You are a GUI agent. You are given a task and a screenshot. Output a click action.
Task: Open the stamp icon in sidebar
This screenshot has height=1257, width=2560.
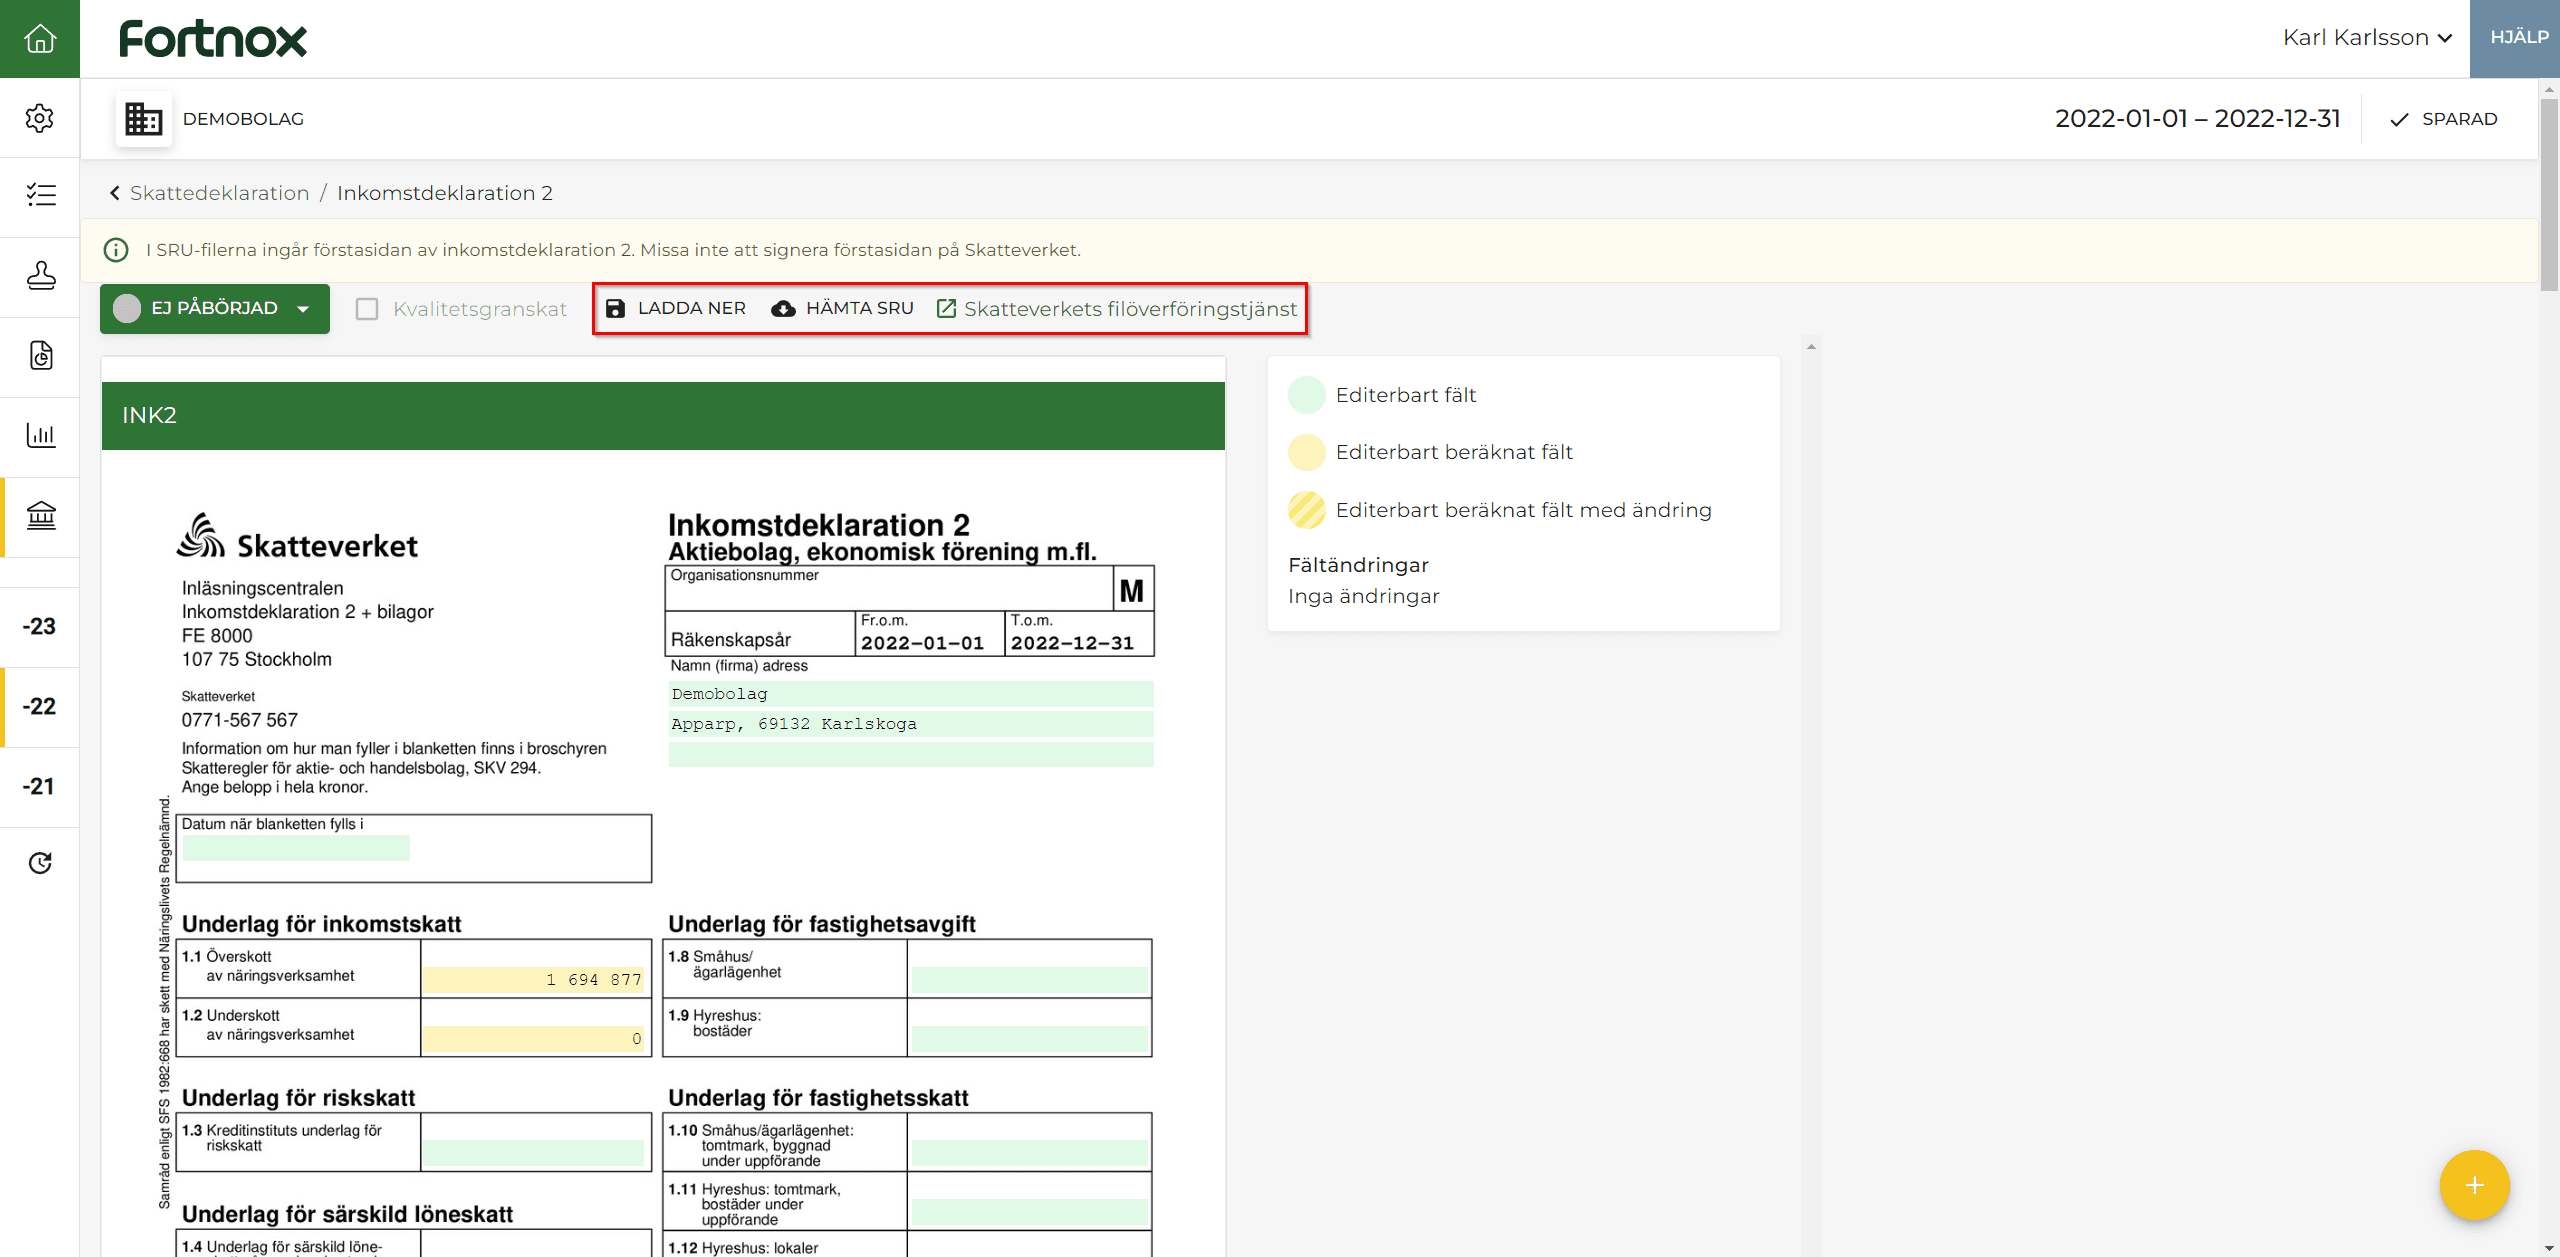click(x=40, y=275)
